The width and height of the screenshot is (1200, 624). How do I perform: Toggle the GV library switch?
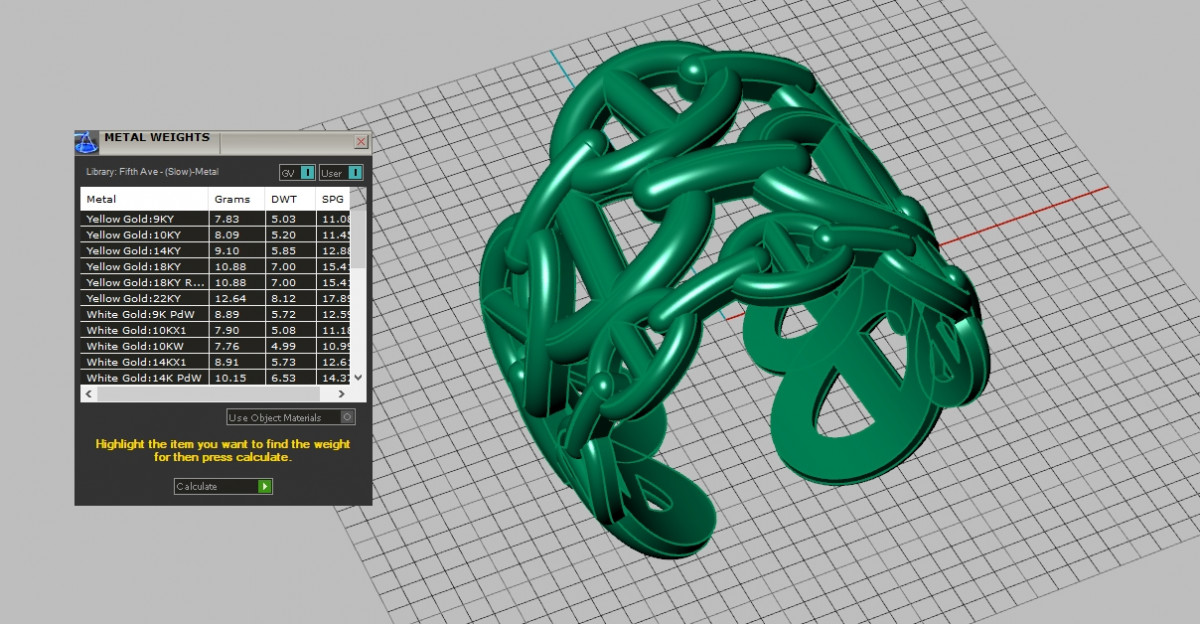[307, 173]
